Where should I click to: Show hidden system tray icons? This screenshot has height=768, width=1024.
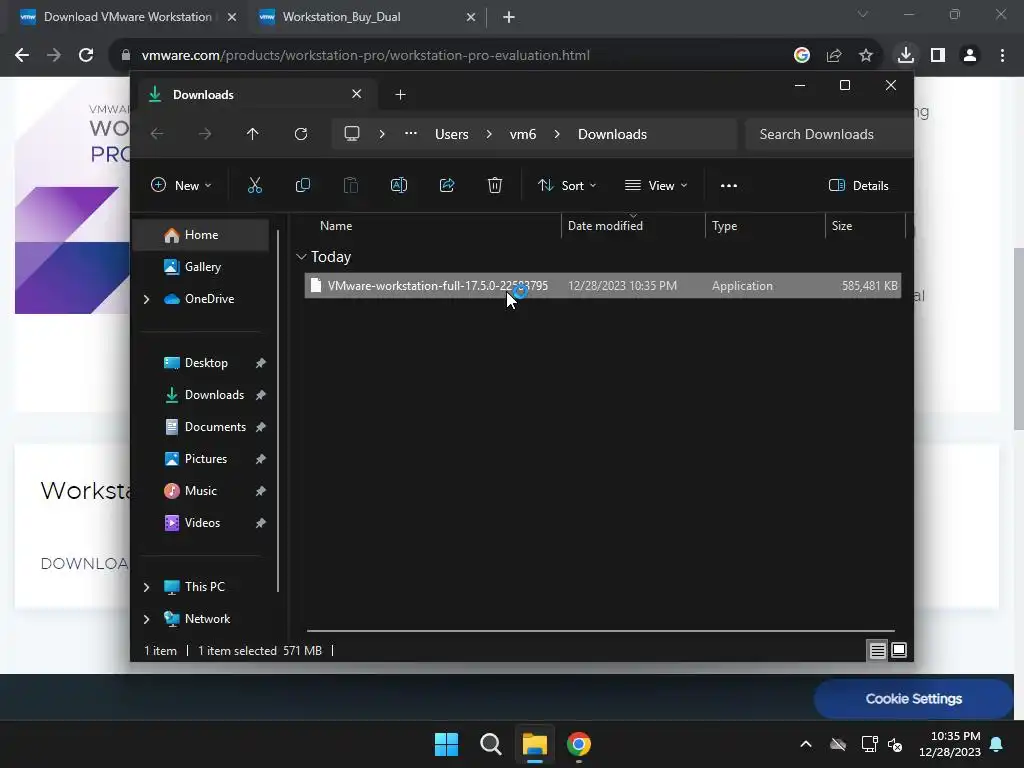pos(806,744)
